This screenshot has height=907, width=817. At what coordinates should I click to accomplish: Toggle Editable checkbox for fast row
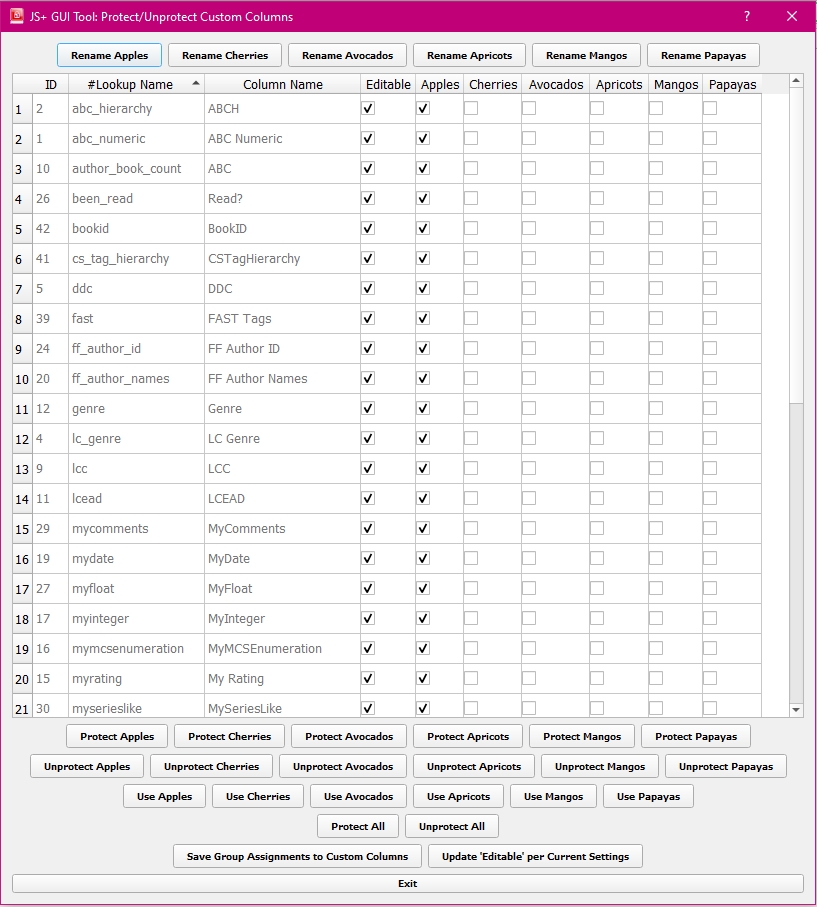click(x=368, y=319)
